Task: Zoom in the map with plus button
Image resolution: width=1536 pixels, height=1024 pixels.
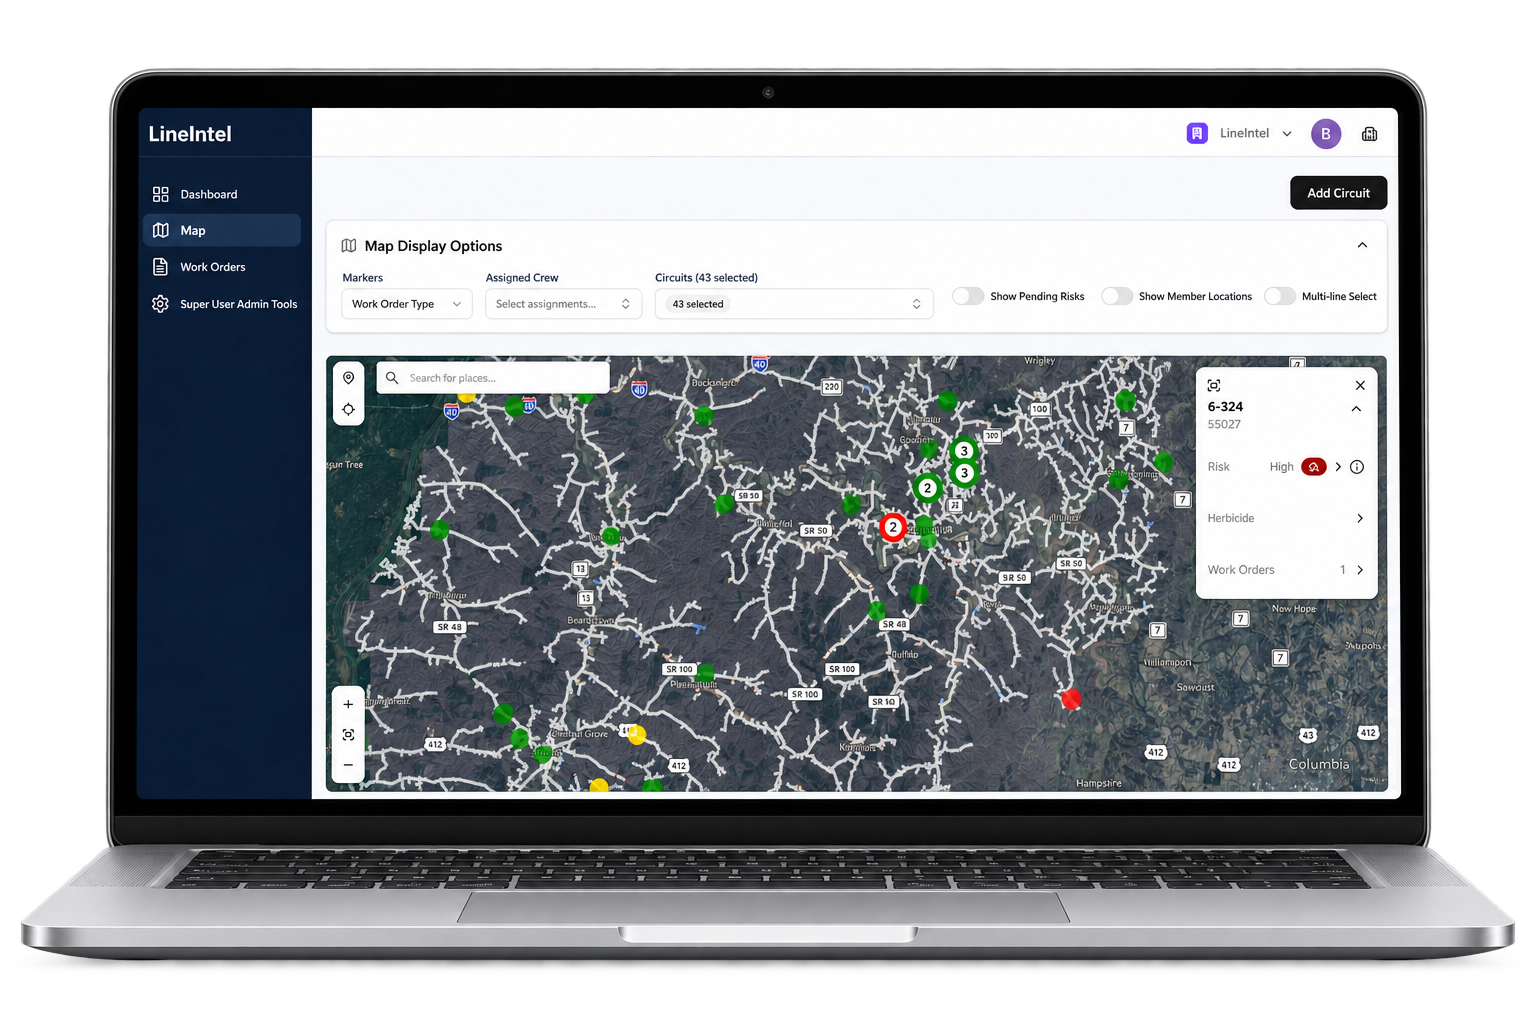Action: (348, 704)
